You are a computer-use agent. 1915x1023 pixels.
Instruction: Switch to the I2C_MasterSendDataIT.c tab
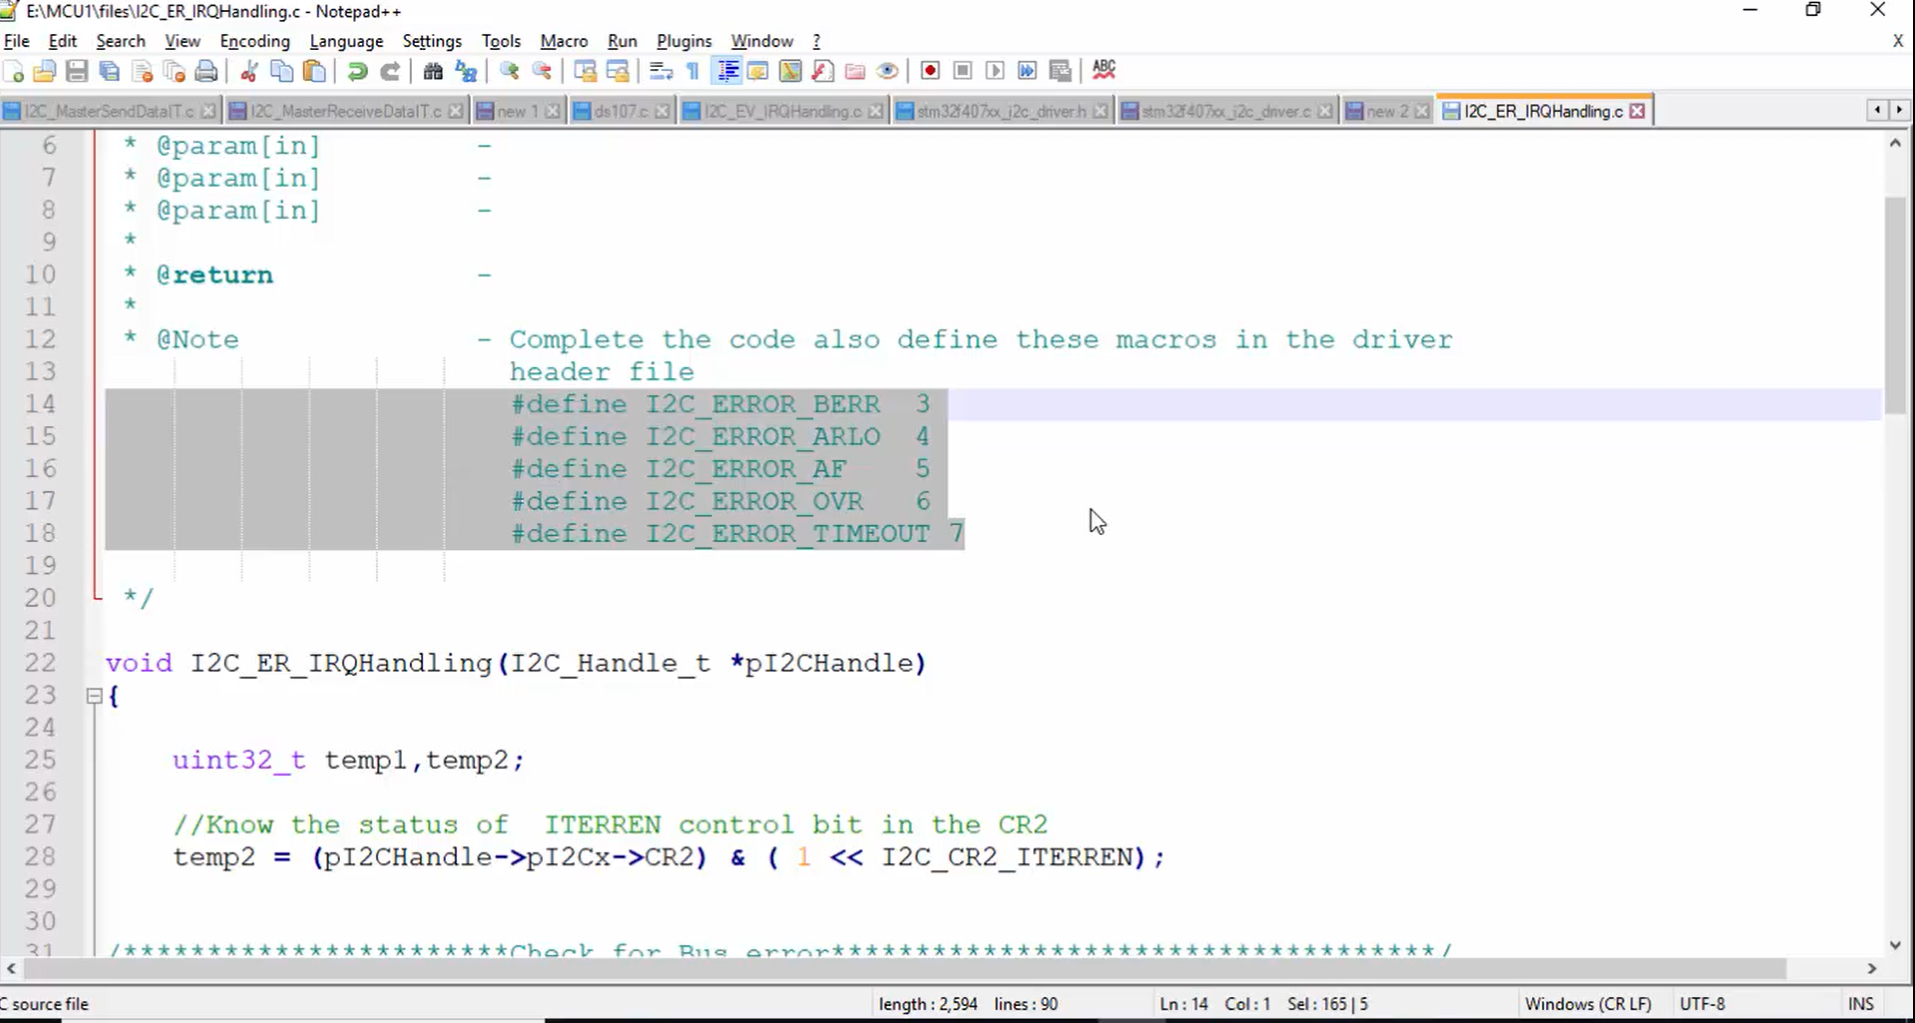[x=109, y=111]
